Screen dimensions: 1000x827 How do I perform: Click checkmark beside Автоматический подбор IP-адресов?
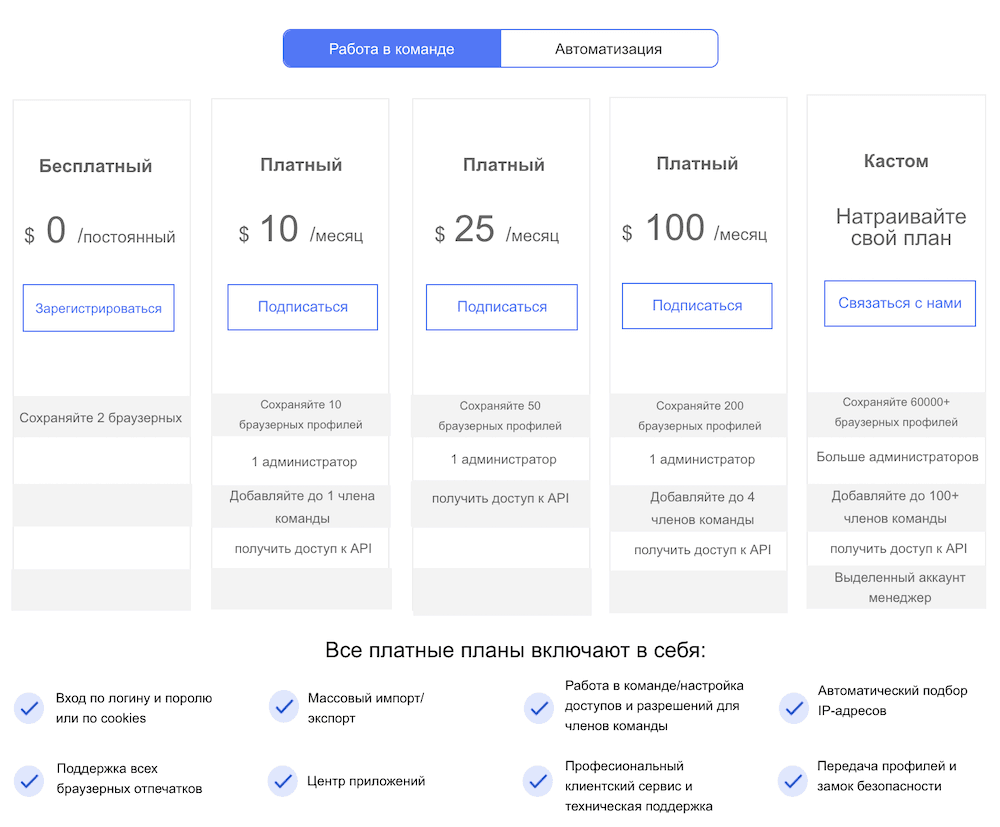(794, 708)
